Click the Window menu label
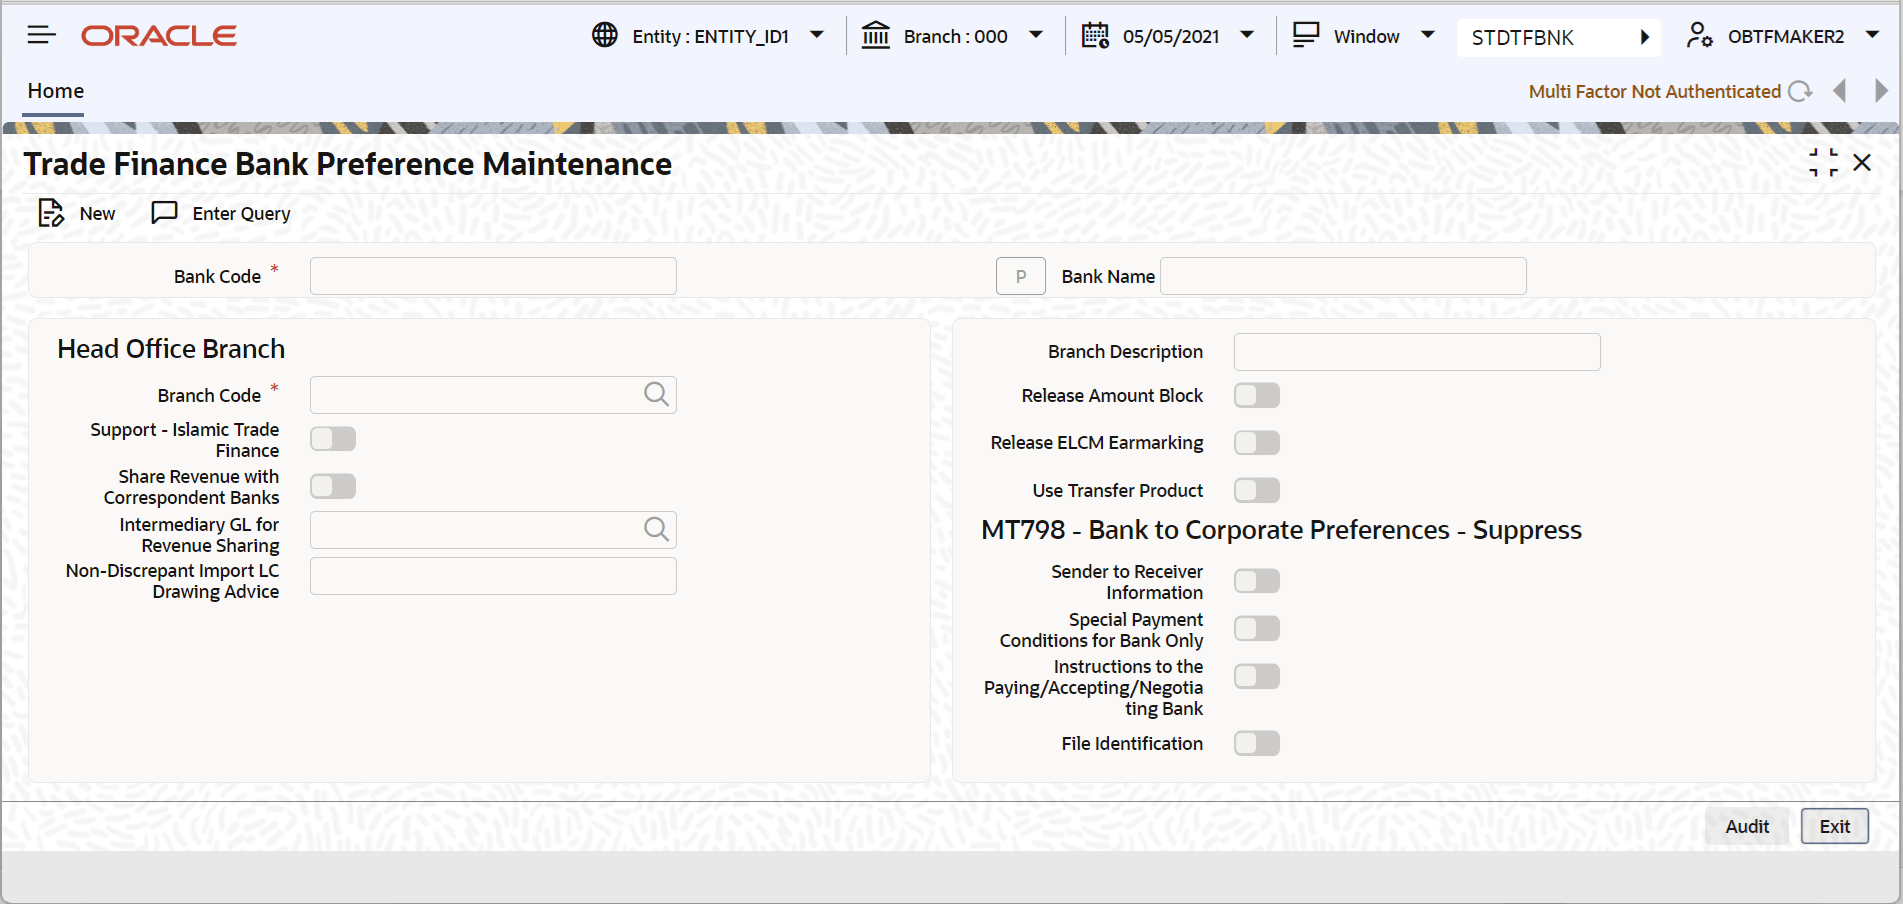Image resolution: width=1903 pixels, height=904 pixels. 1367,36
